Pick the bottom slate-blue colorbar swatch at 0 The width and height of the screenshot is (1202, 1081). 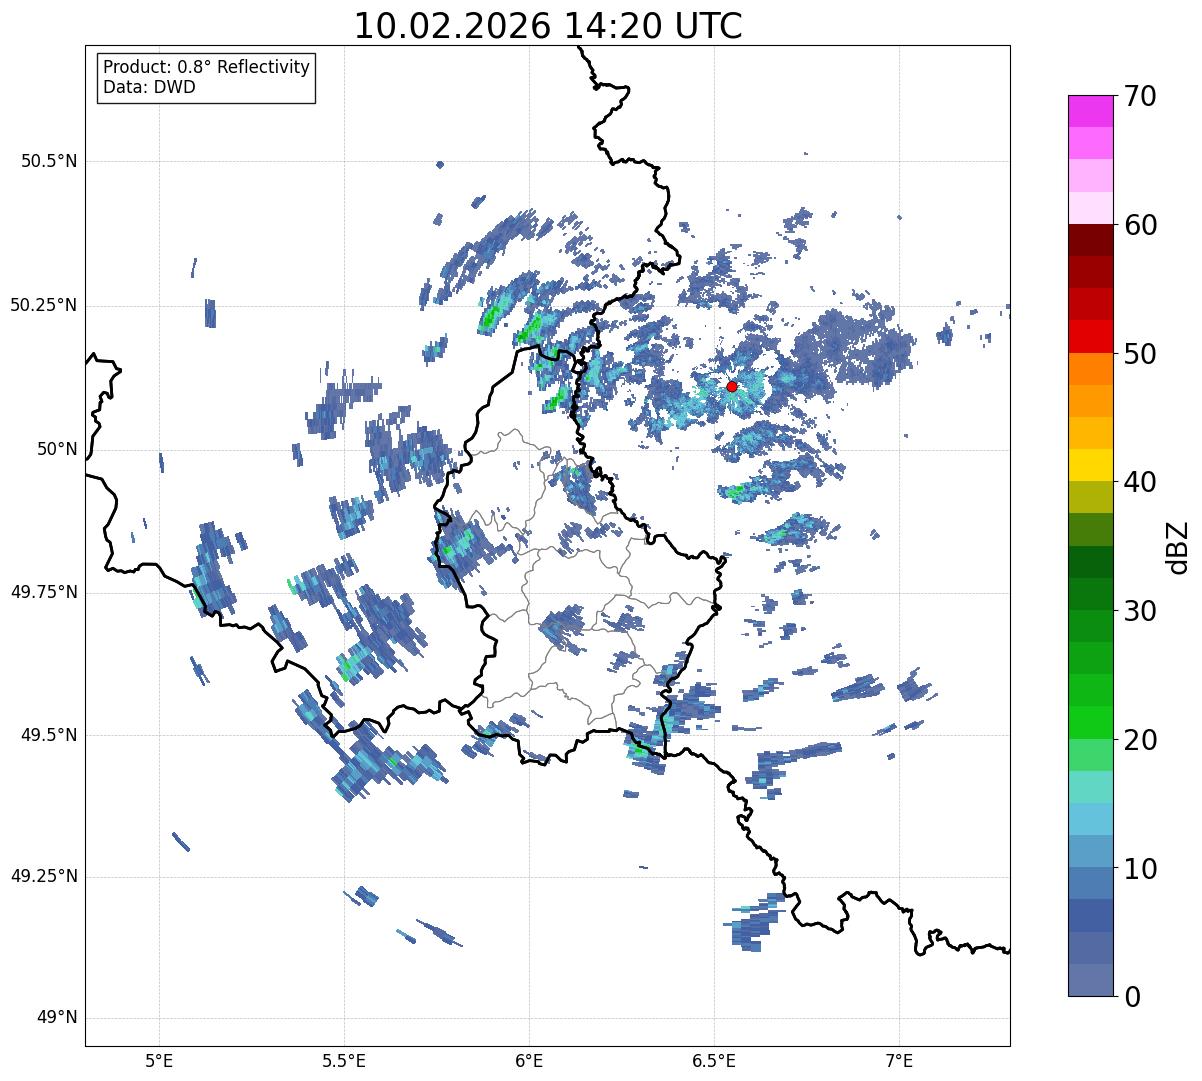click(x=1090, y=980)
